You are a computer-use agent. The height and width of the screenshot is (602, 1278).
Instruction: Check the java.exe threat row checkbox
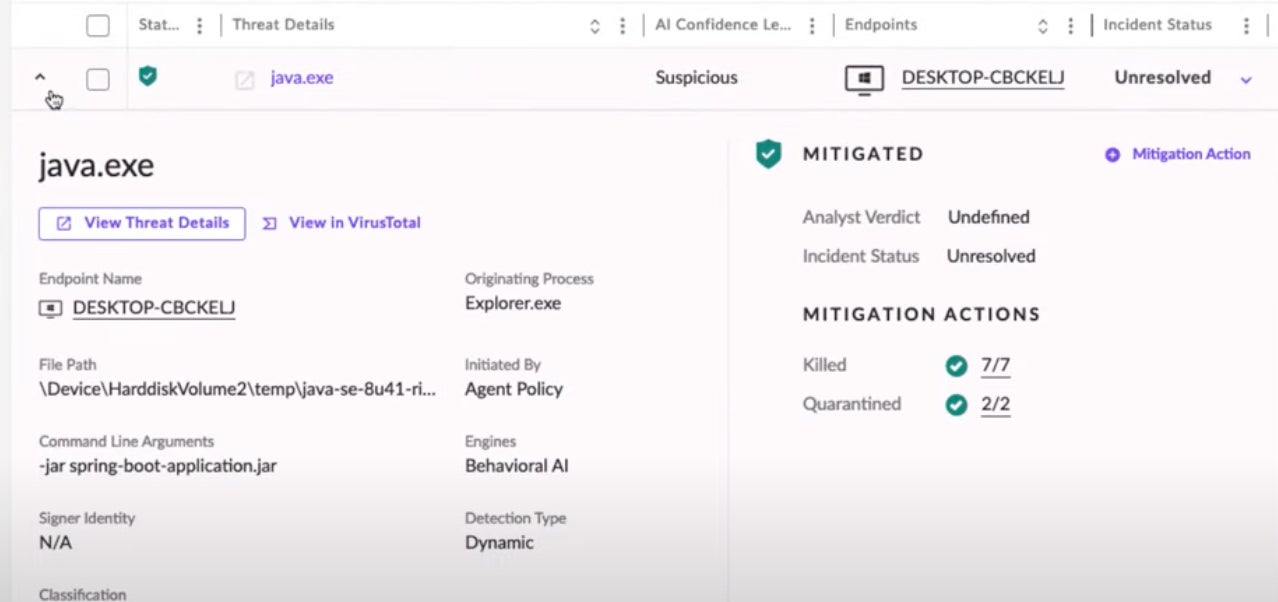[98, 80]
